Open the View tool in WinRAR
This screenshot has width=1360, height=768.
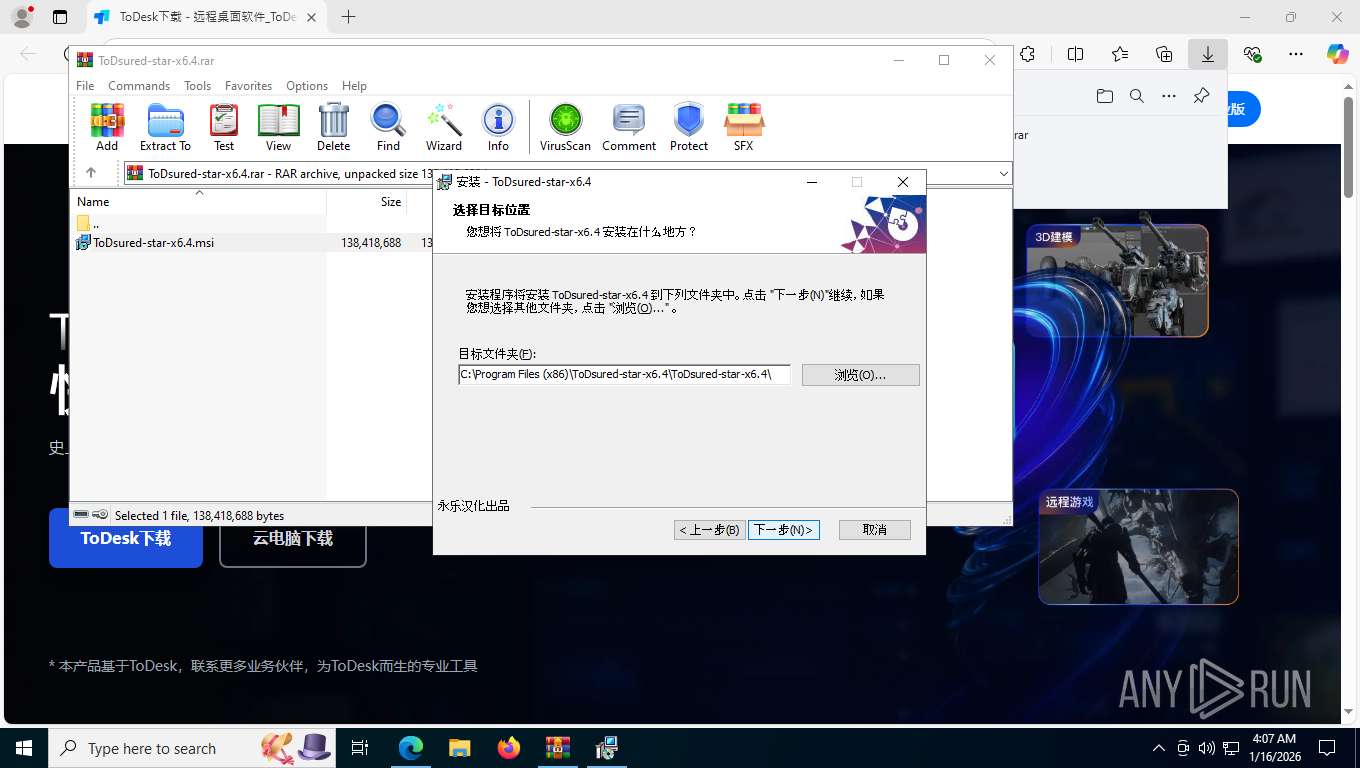[x=278, y=128]
